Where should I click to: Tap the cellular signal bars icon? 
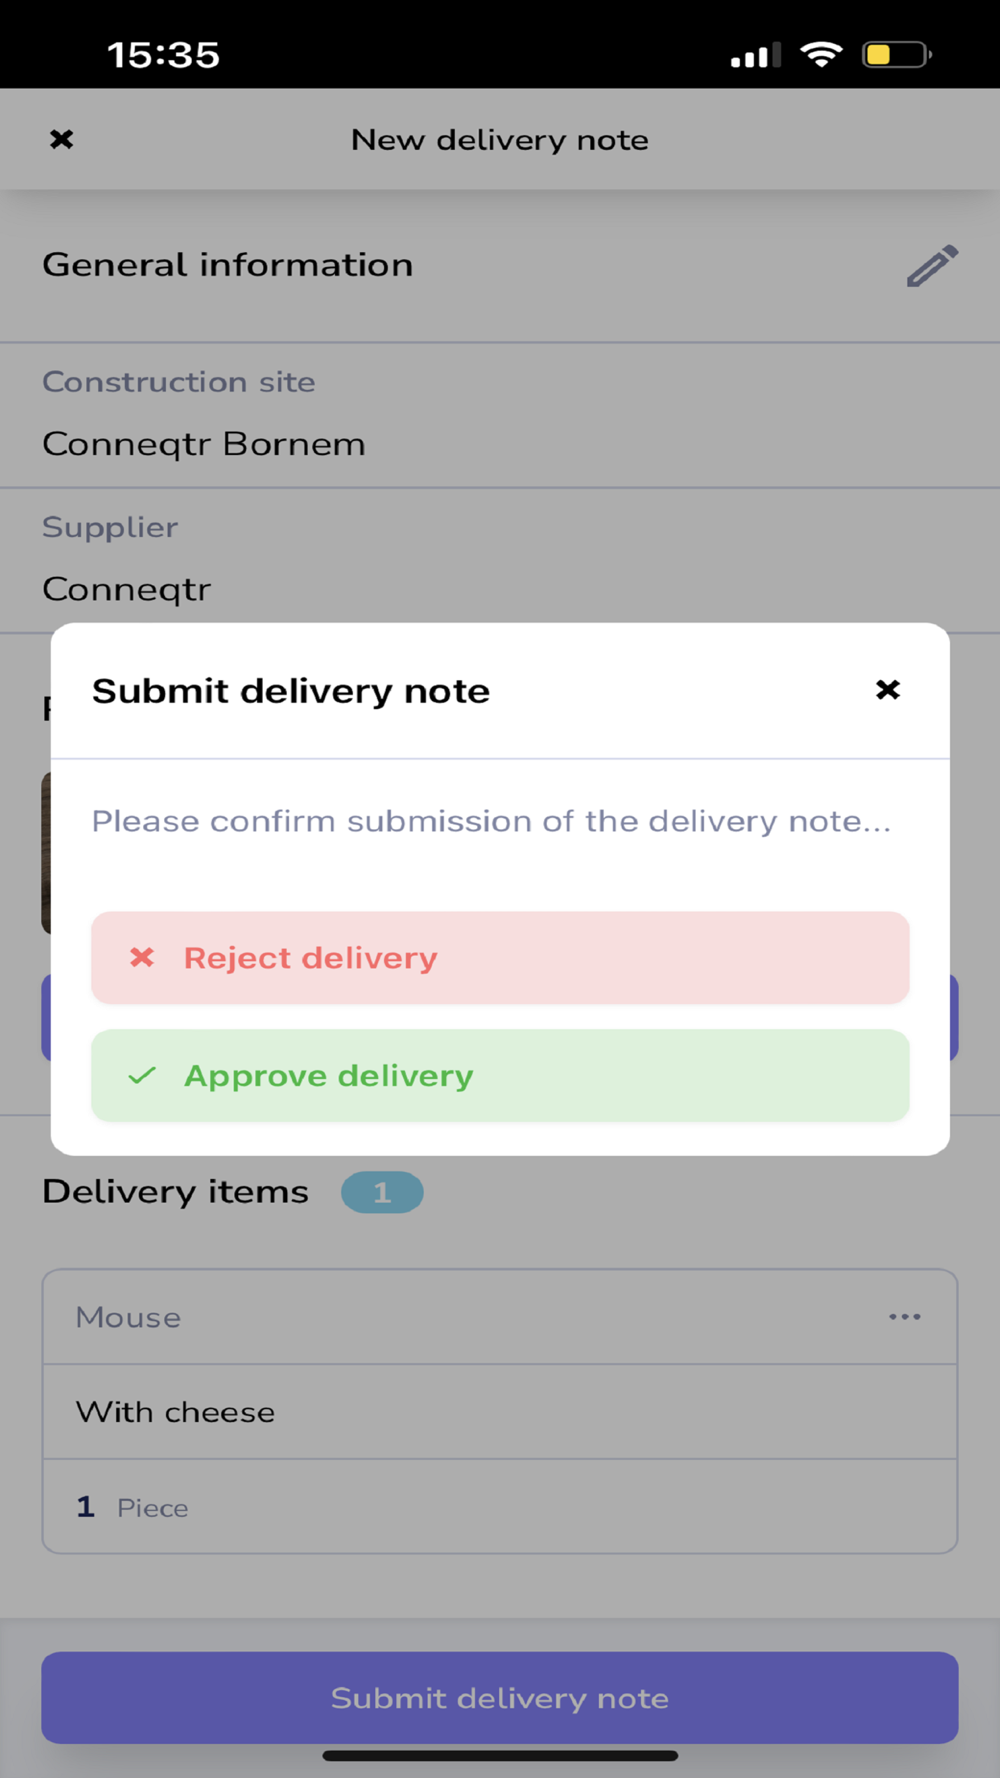point(756,55)
